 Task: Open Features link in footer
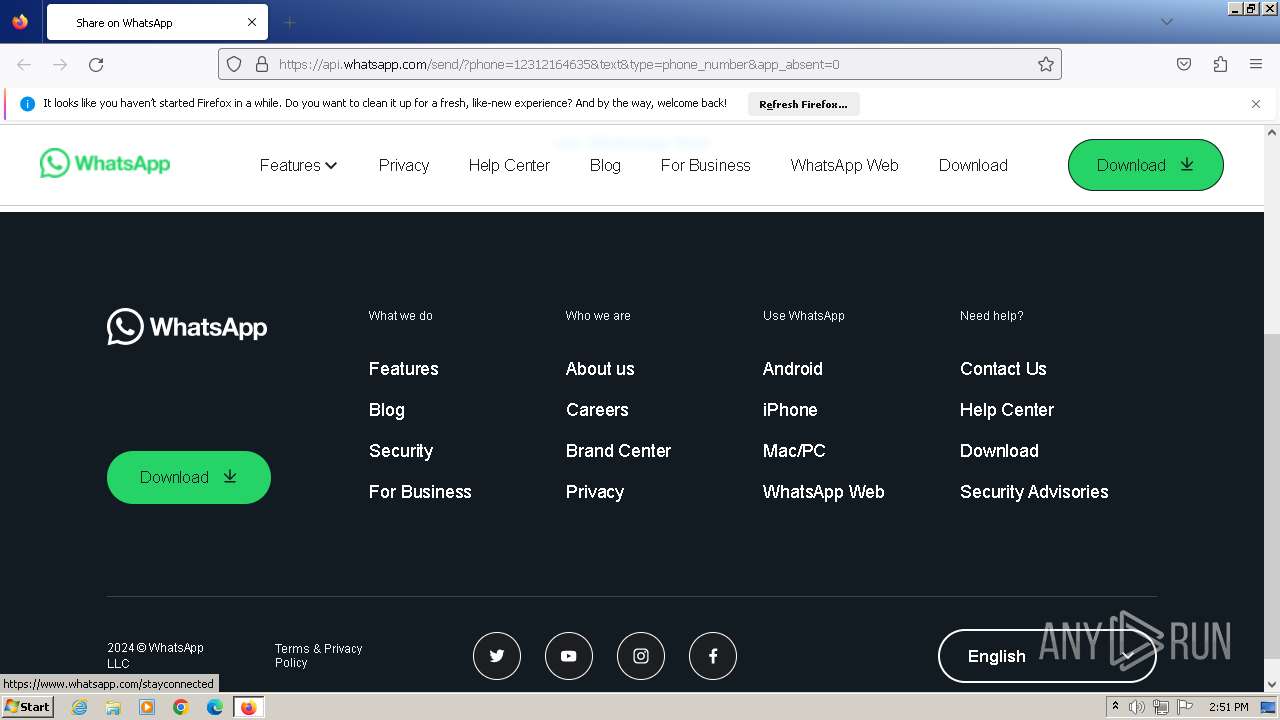click(x=404, y=369)
